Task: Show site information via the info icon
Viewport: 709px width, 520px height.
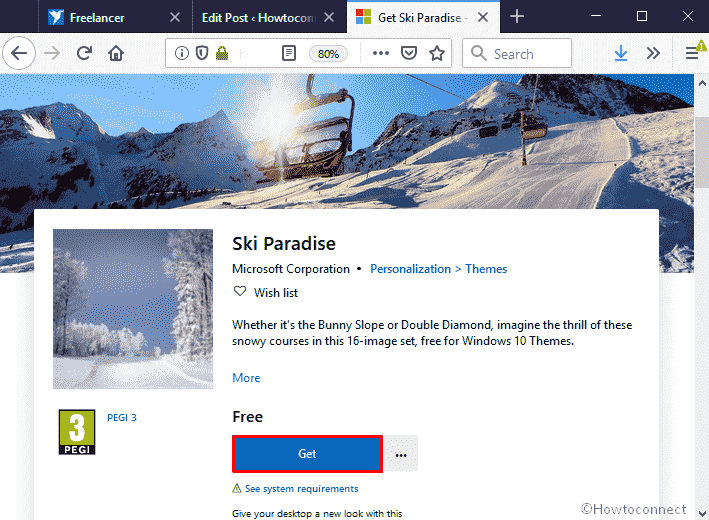Action: pyautogui.click(x=182, y=53)
